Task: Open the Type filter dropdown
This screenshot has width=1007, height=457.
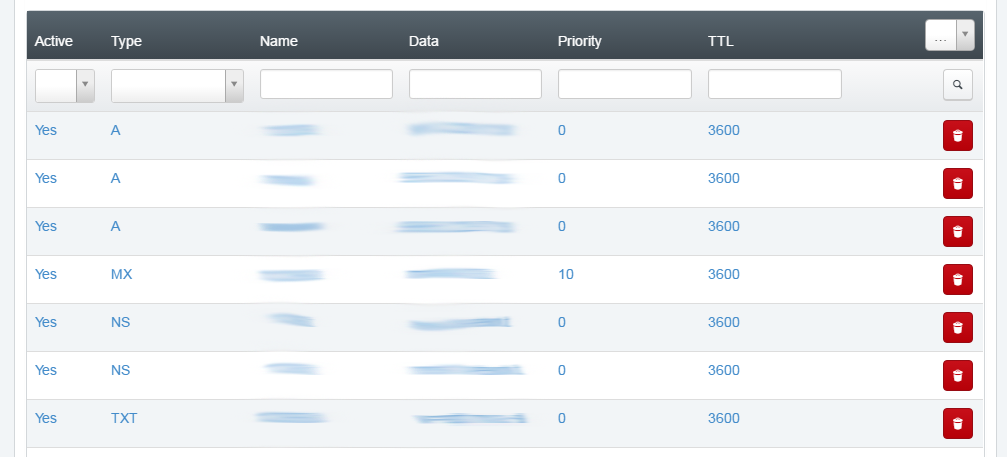Action: pos(177,86)
